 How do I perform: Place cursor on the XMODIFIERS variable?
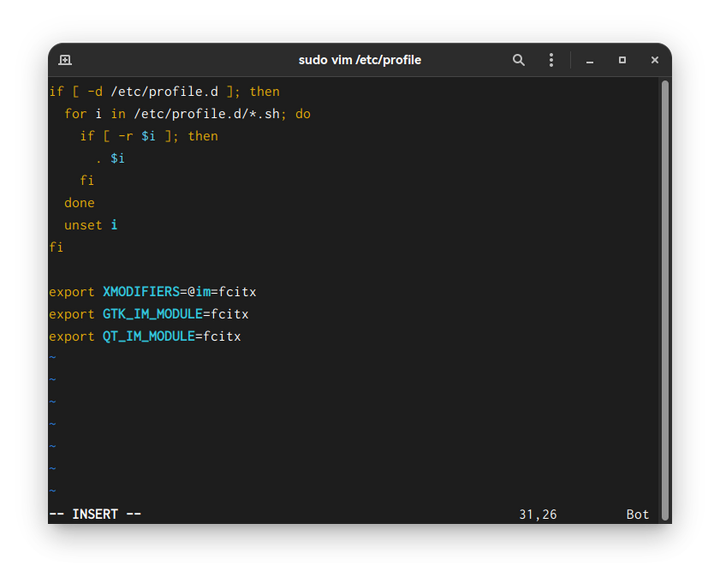pos(141,292)
